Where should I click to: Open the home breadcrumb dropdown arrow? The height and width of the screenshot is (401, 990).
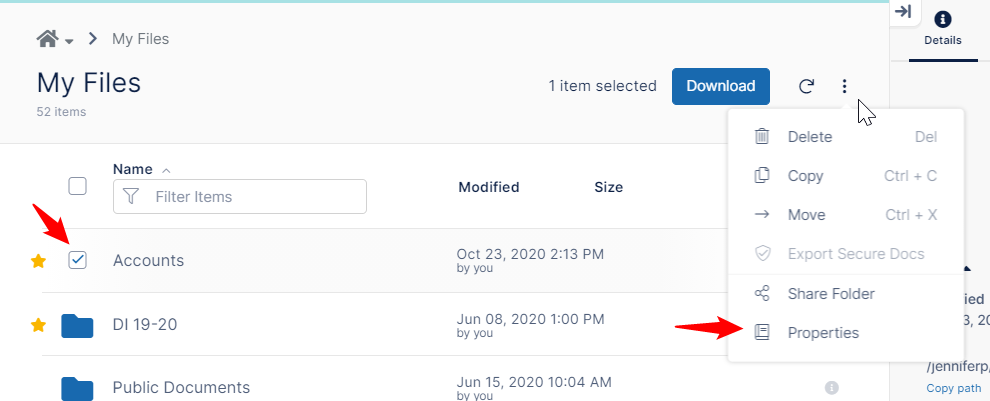click(x=69, y=41)
